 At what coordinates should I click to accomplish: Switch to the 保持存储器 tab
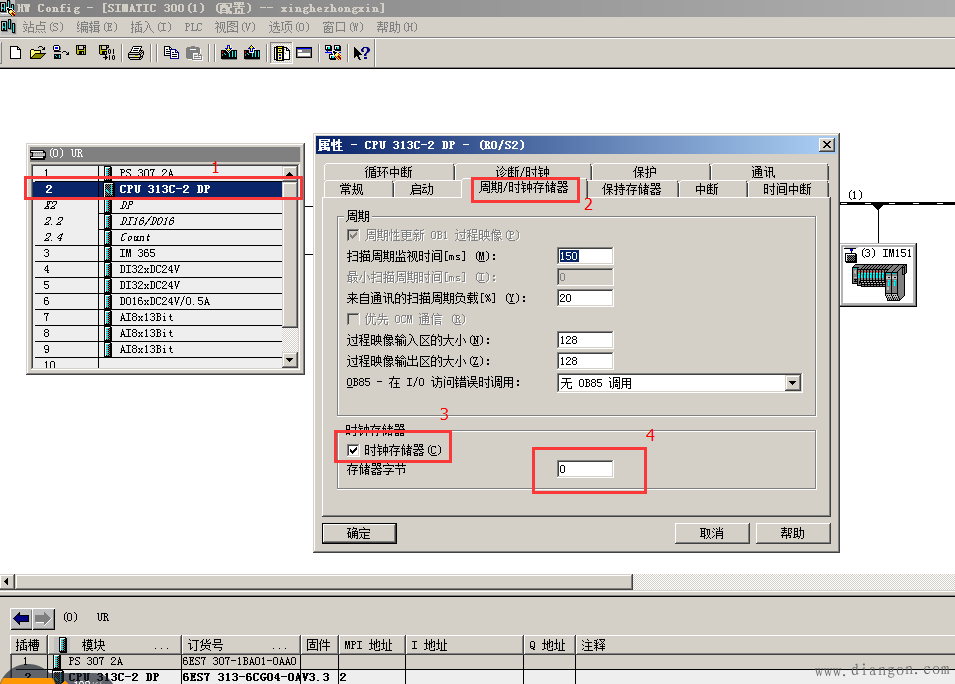click(x=631, y=189)
